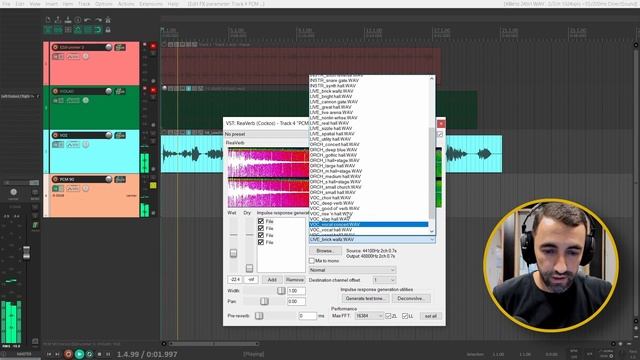The height and width of the screenshot is (360, 640).
Task: Click the Remove button in ReaVerb
Action: point(295,280)
